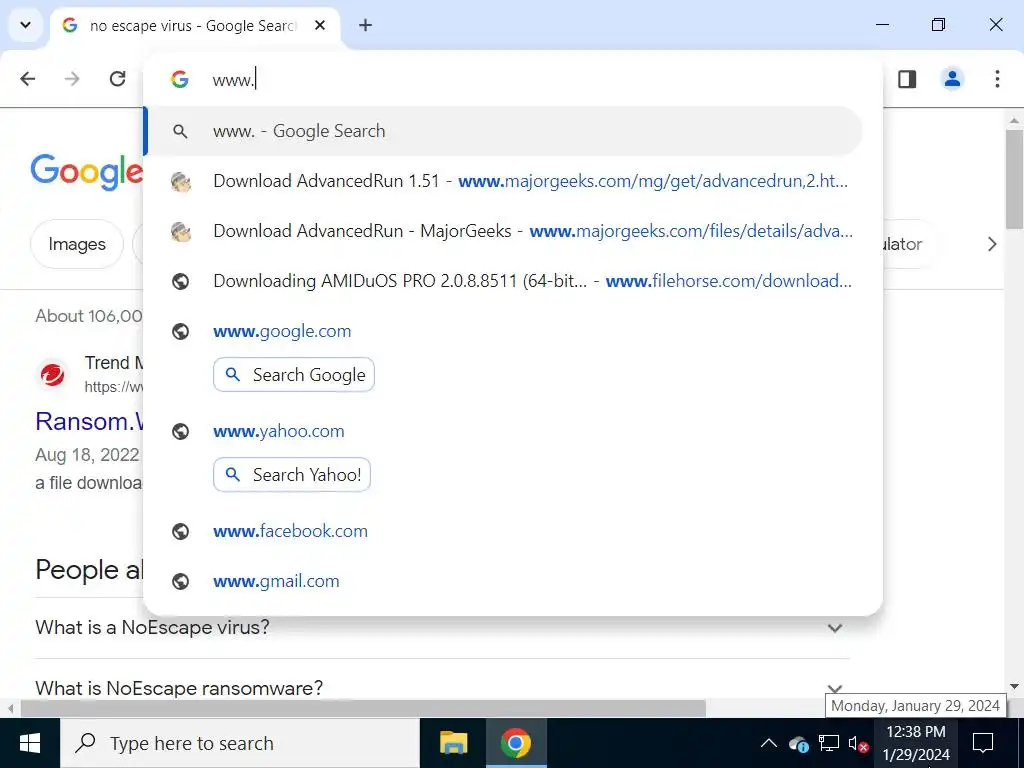The width and height of the screenshot is (1024, 768).
Task: Click the globe icon beside www.facebook.com
Action: pyautogui.click(x=180, y=532)
